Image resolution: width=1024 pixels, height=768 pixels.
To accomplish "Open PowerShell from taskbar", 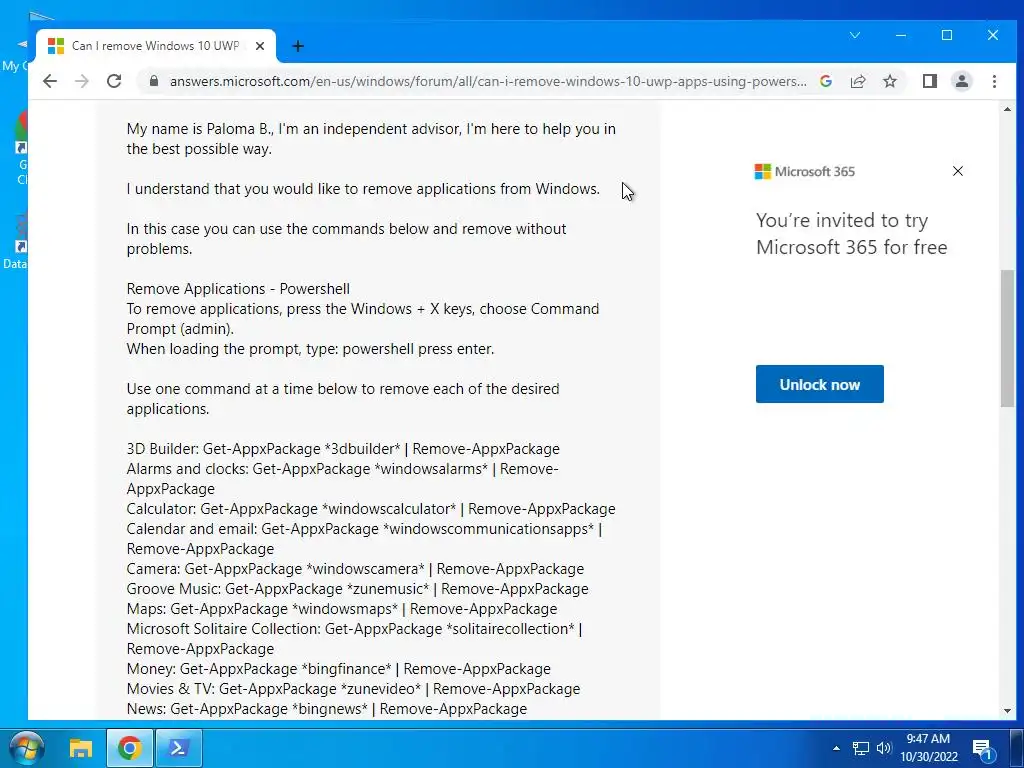I will [x=179, y=748].
